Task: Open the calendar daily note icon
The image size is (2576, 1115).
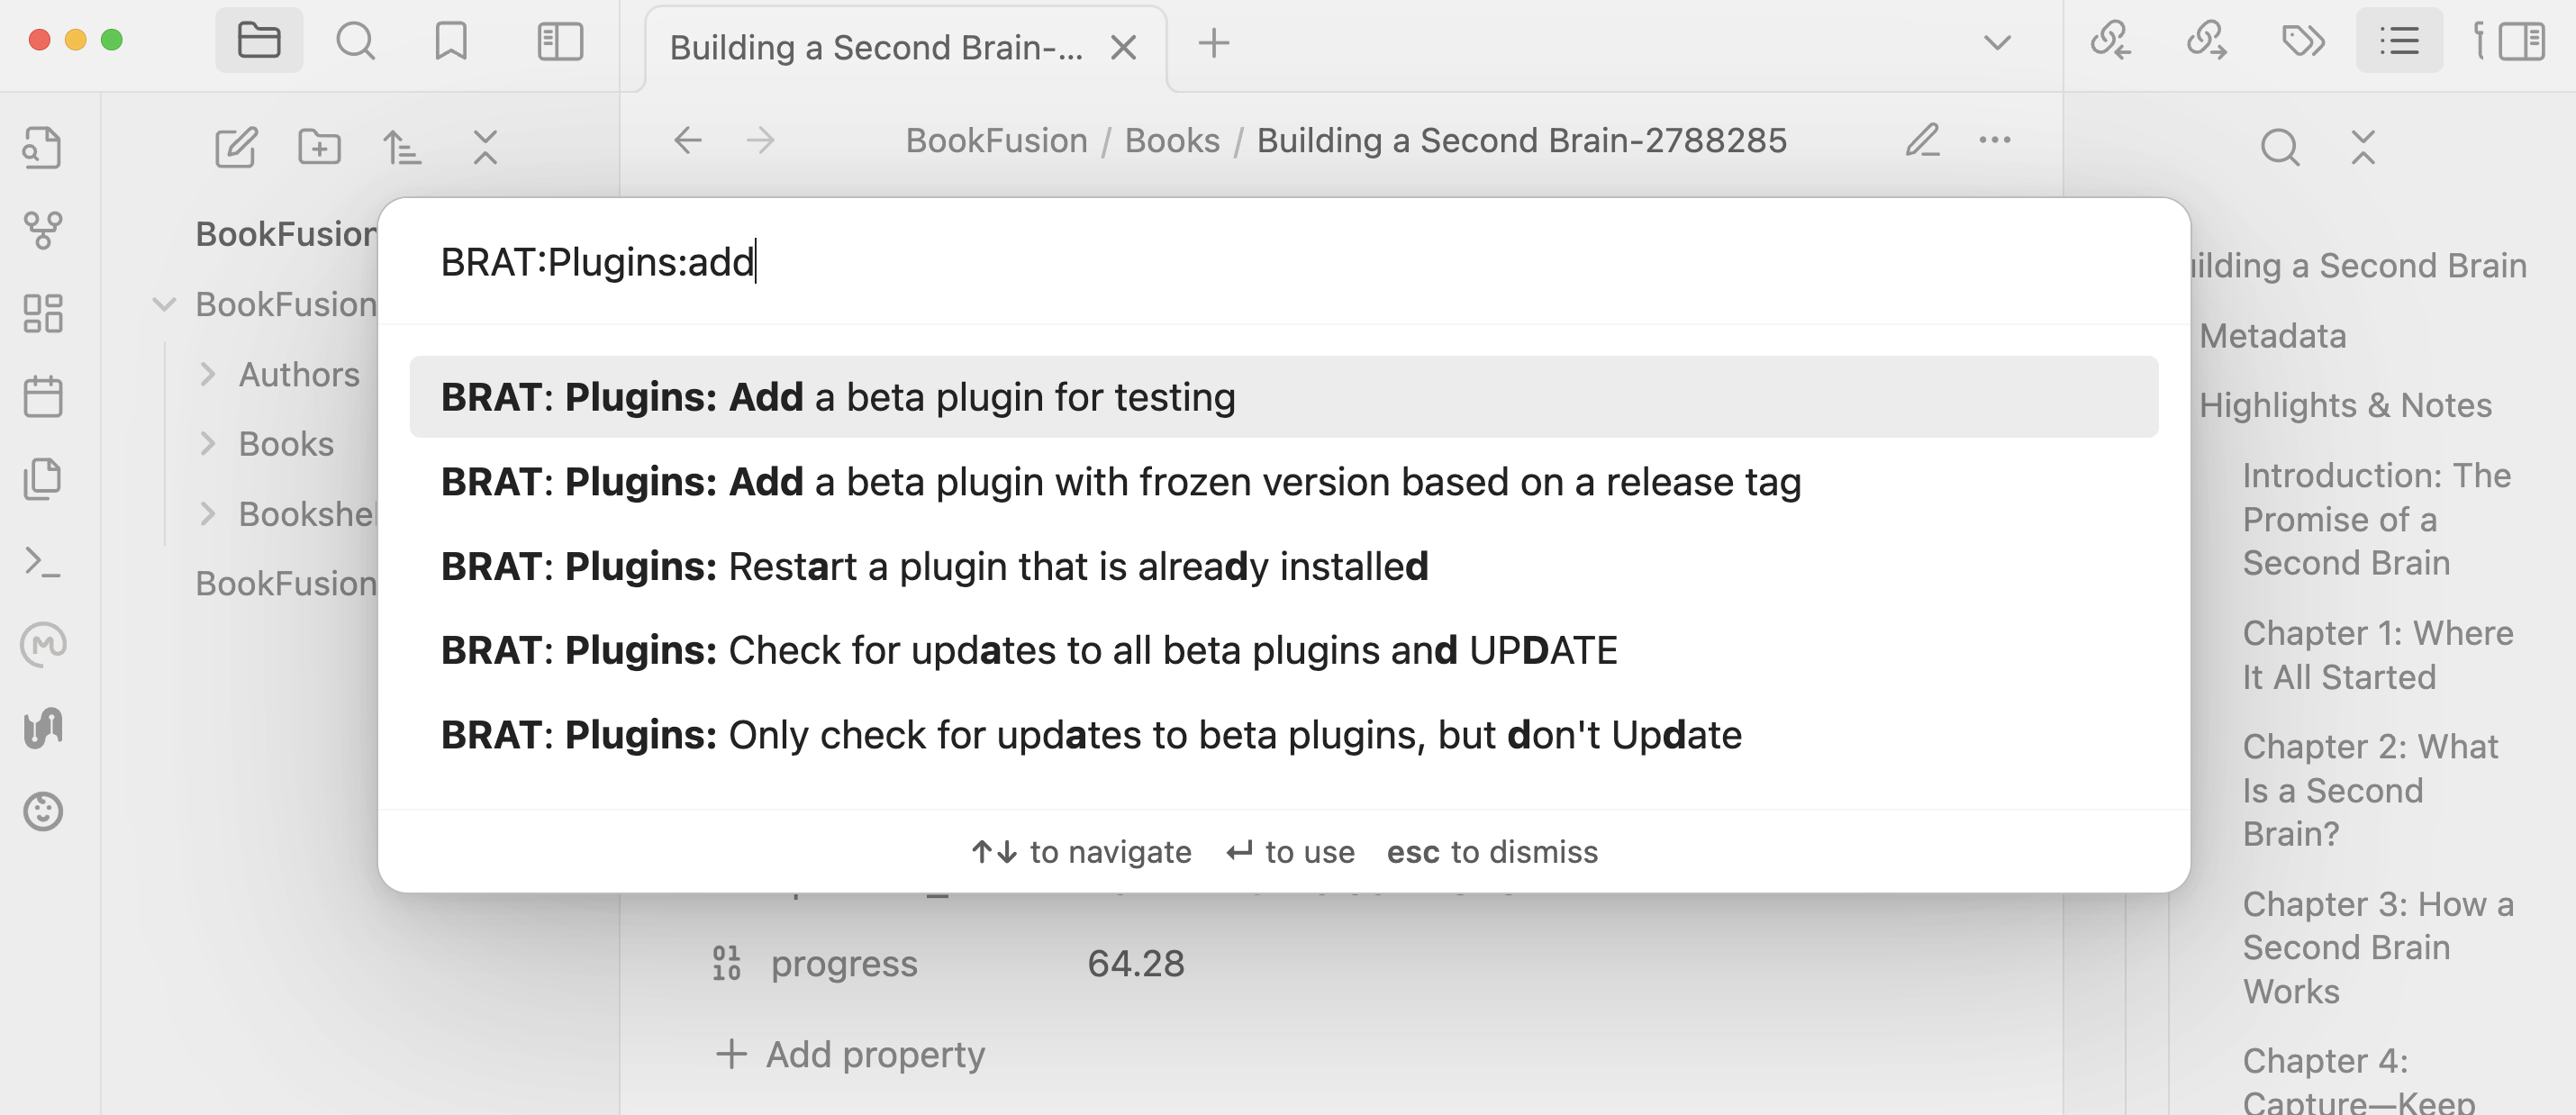Action: tap(42, 396)
